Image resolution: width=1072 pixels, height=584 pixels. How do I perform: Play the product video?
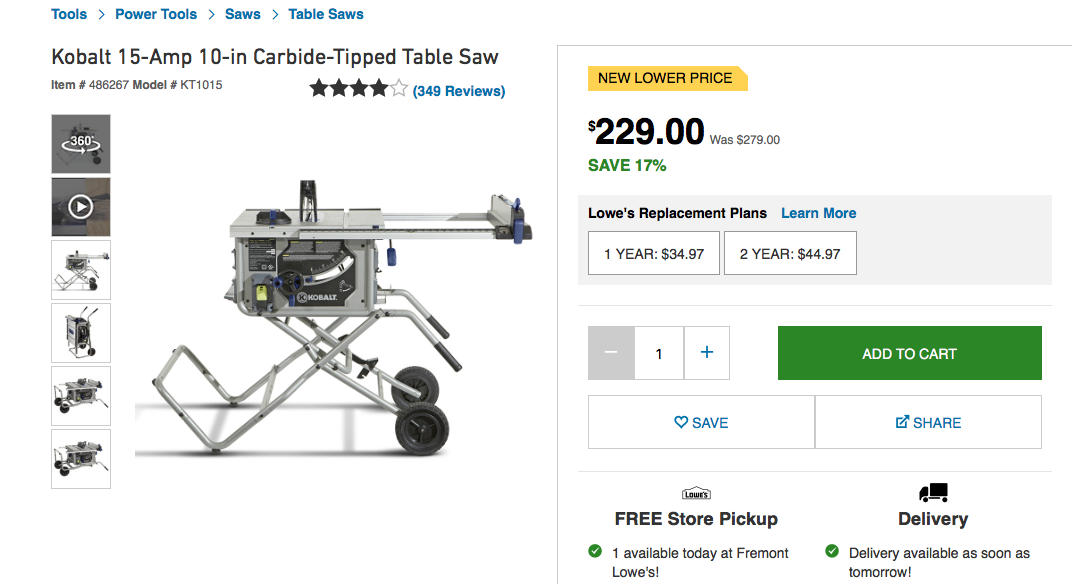click(x=80, y=206)
